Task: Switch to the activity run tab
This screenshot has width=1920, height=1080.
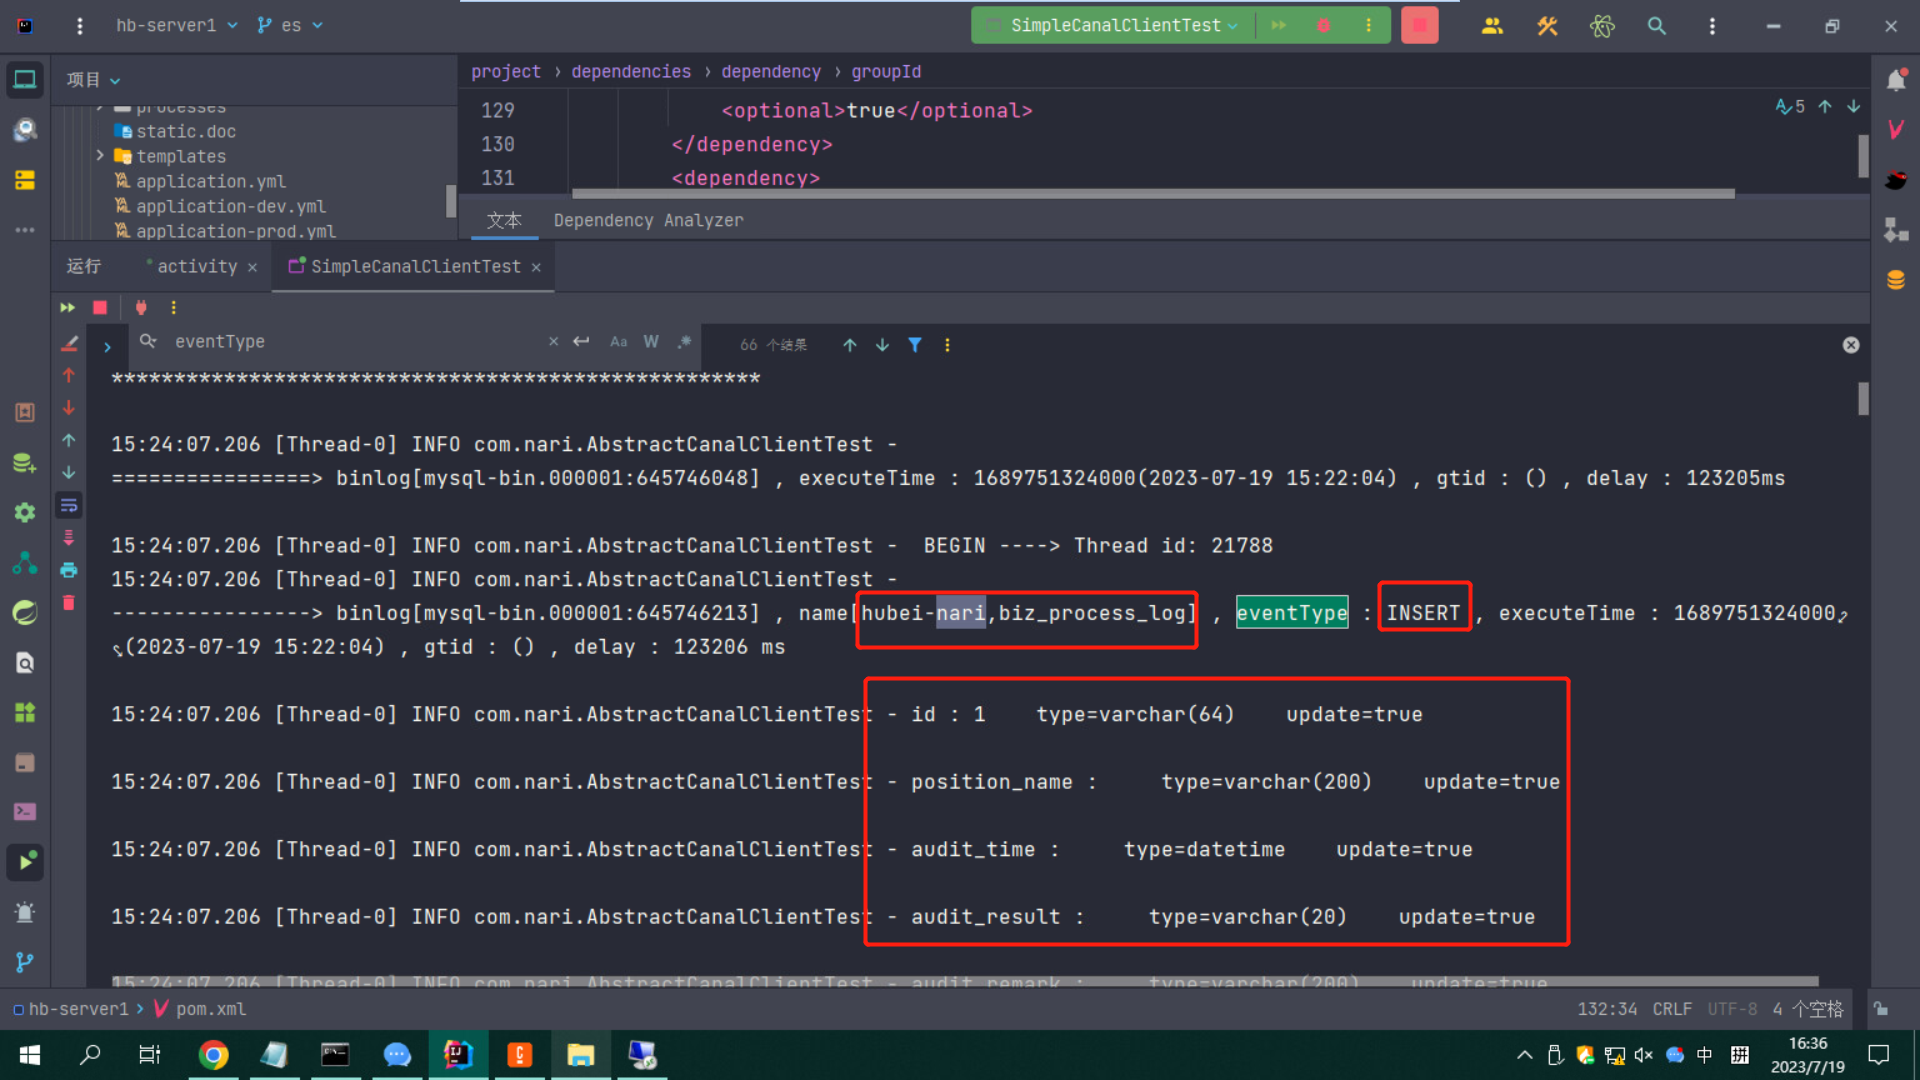Action: click(x=197, y=267)
